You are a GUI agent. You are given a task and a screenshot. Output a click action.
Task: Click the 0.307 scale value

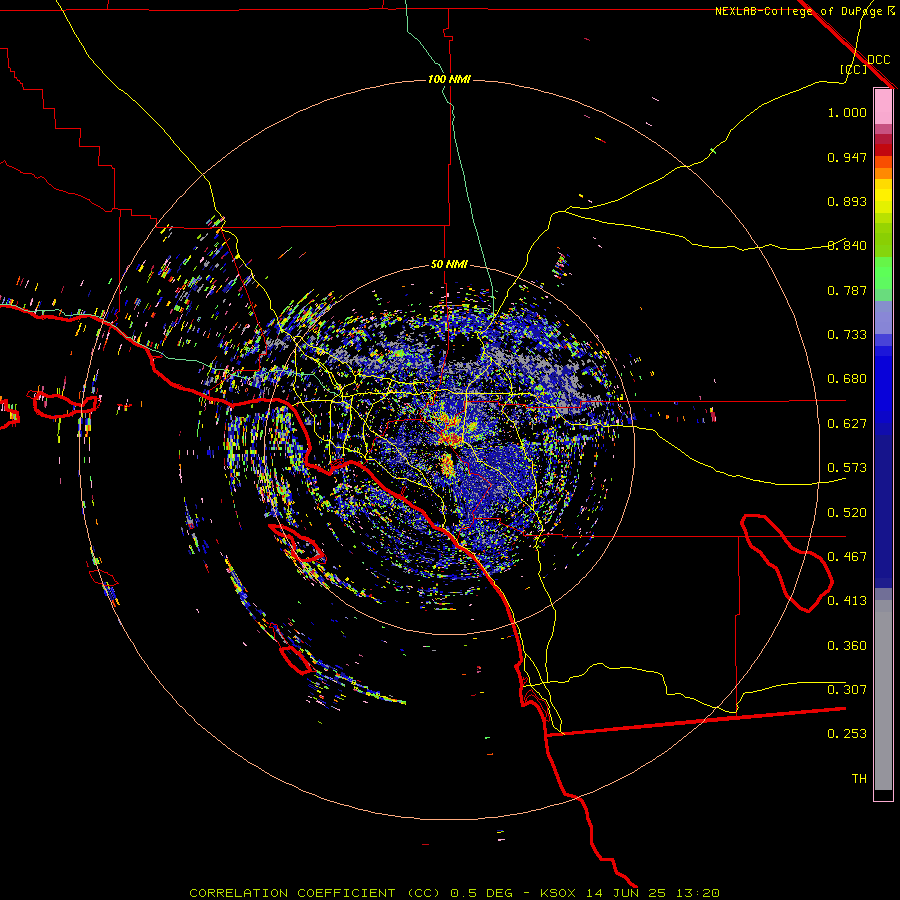(x=847, y=690)
